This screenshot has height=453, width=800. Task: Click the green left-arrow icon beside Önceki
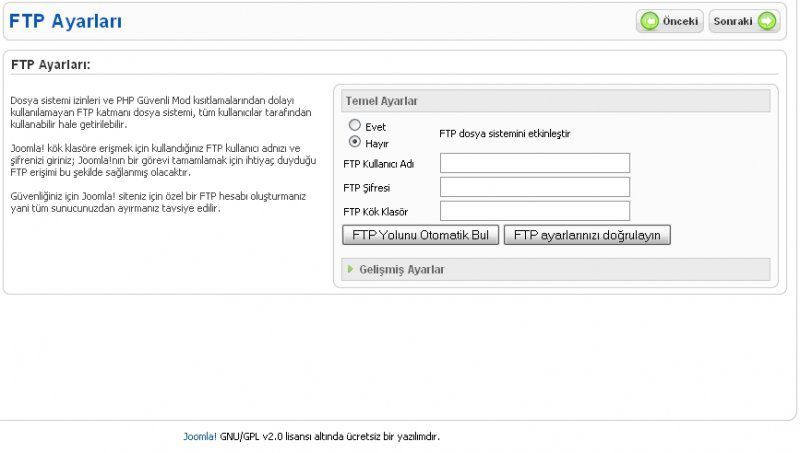click(650, 21)
